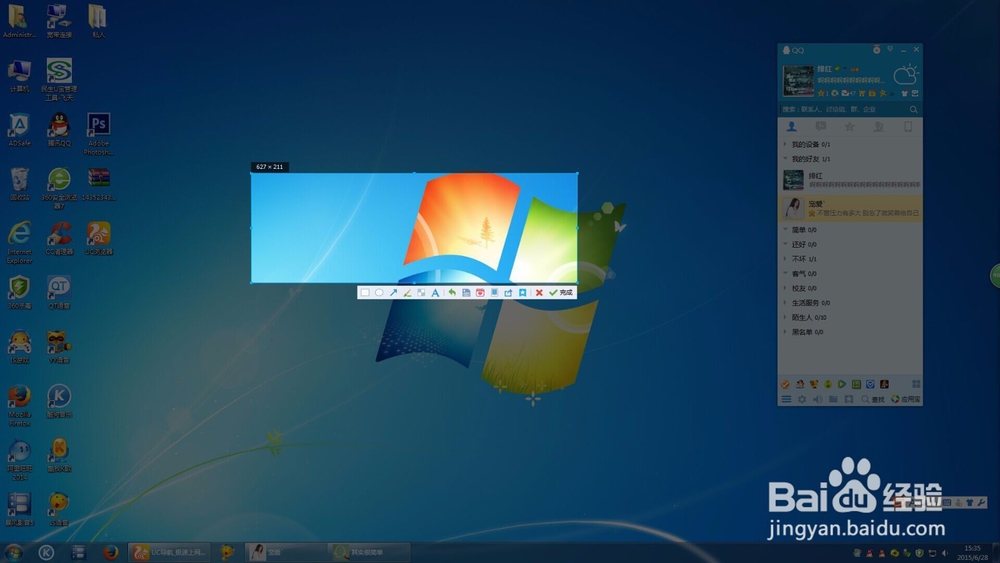1000x563 pixels.
Task: Open the 腾讯QQ penguin desktop icon
Action: (59, 129)
